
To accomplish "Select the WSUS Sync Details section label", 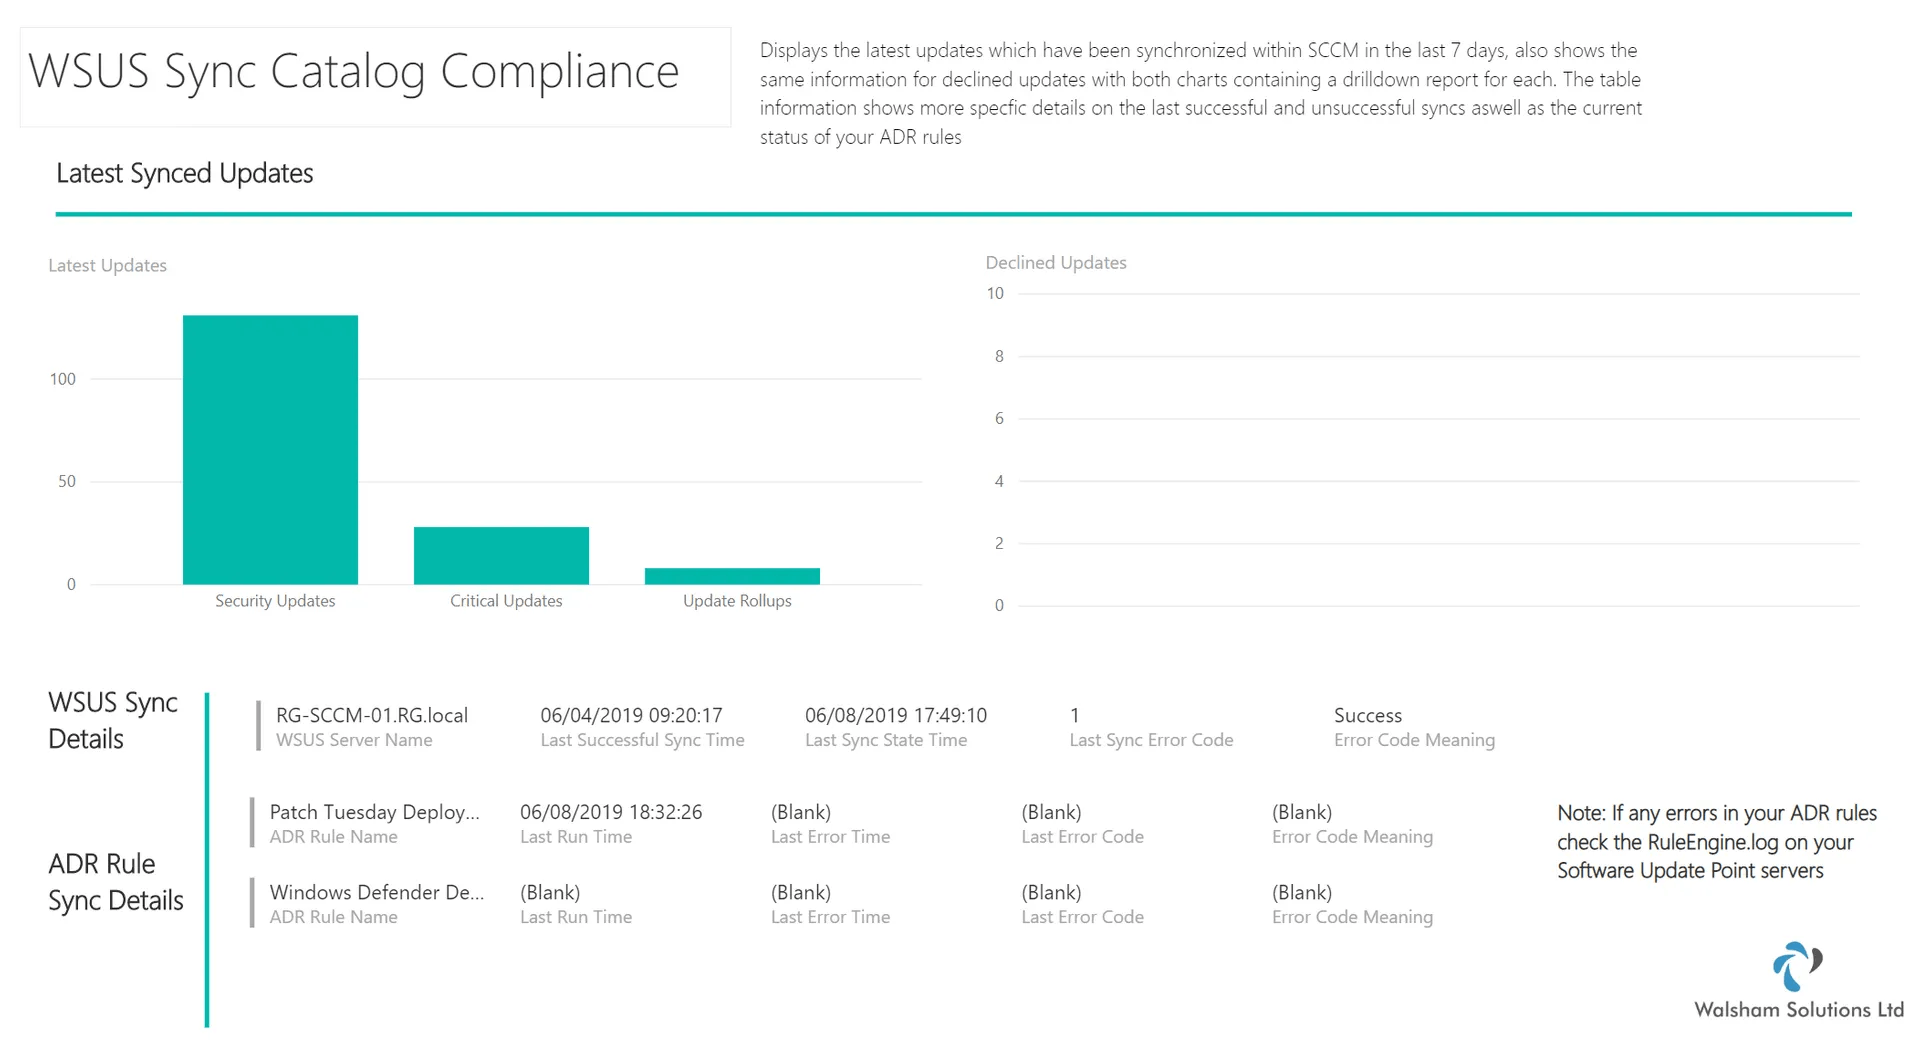I will [113, 721].
